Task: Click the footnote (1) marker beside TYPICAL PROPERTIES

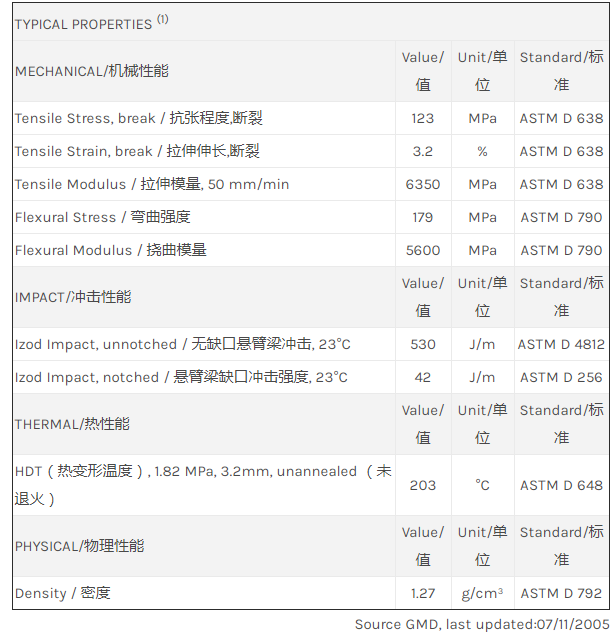Action: [163, 18]
